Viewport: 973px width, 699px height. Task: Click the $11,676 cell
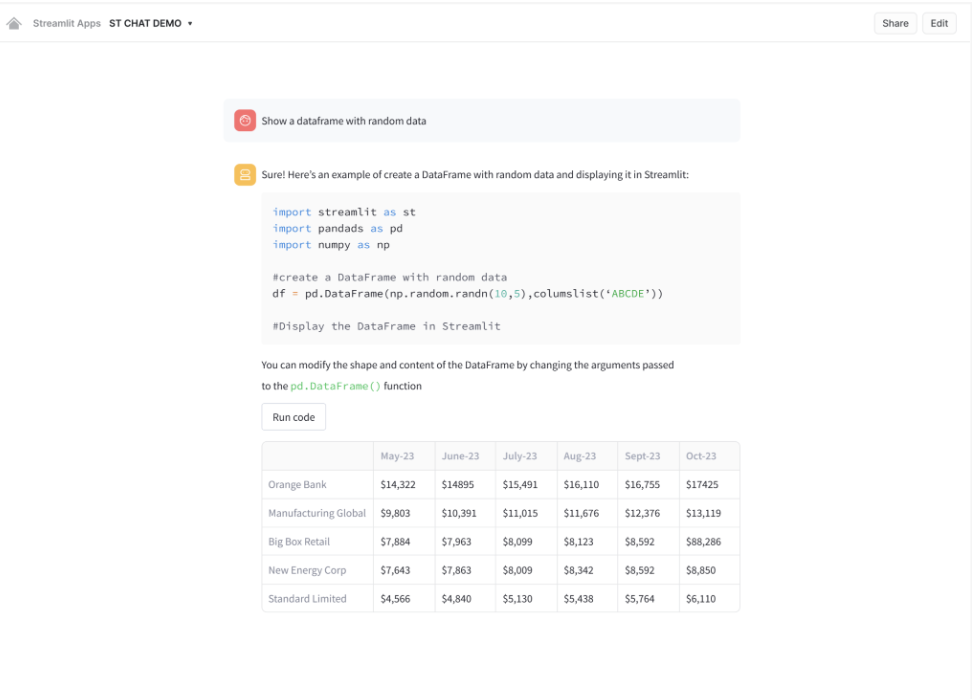coord(587,513)
